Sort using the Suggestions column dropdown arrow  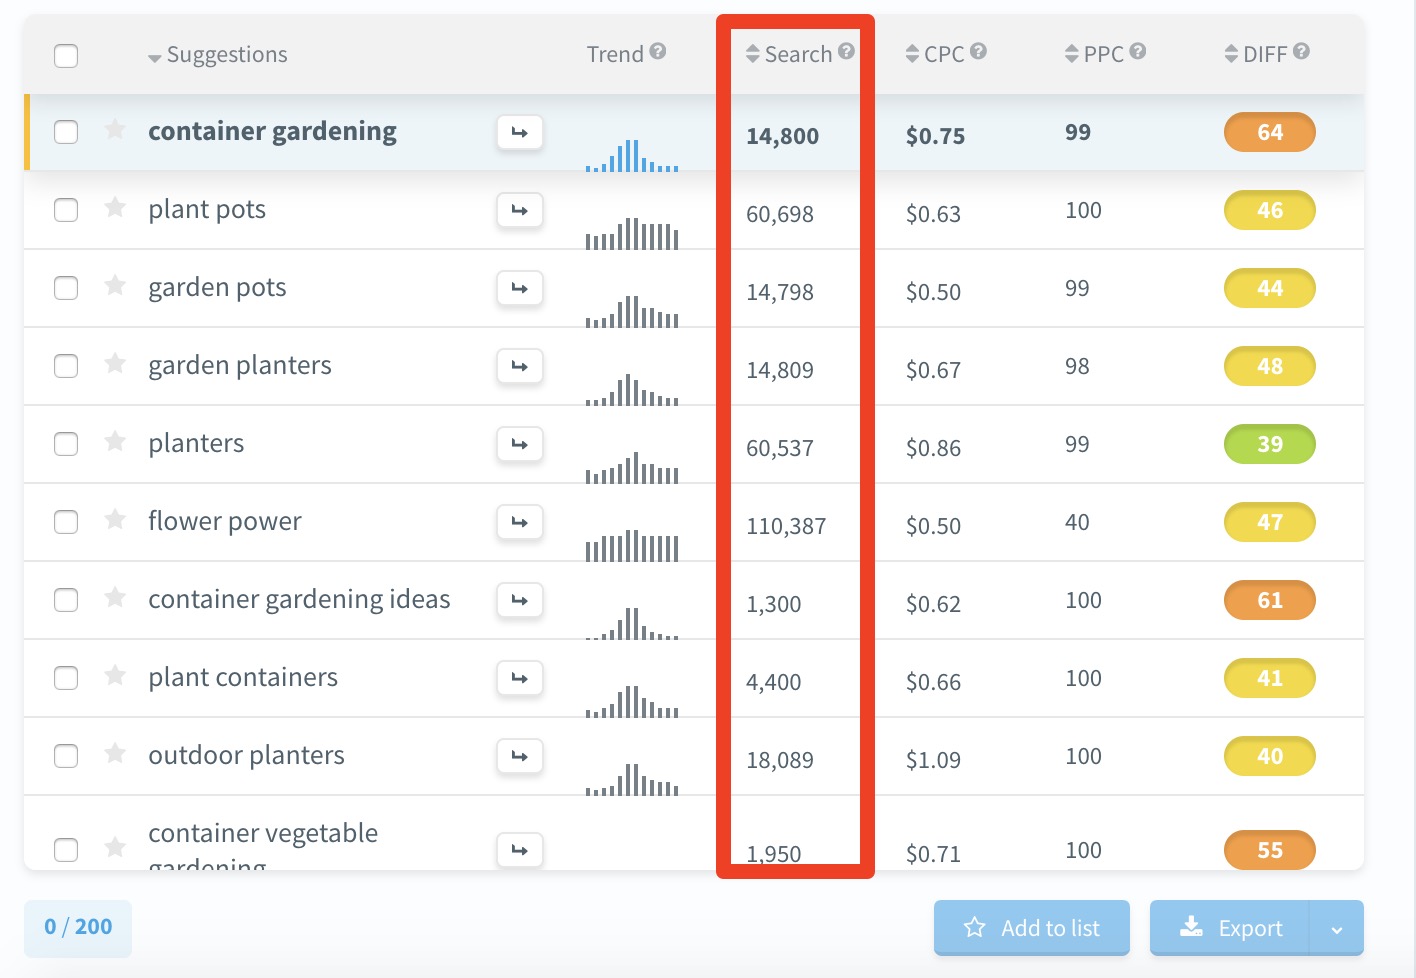[x=154, y=57]
